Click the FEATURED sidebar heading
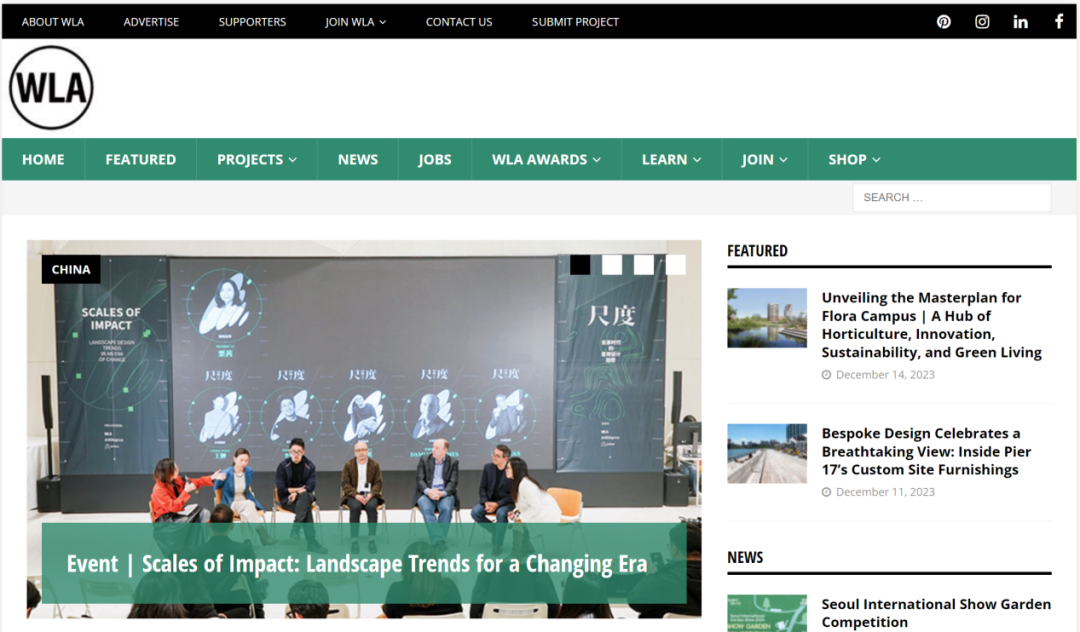 (758, 251)
